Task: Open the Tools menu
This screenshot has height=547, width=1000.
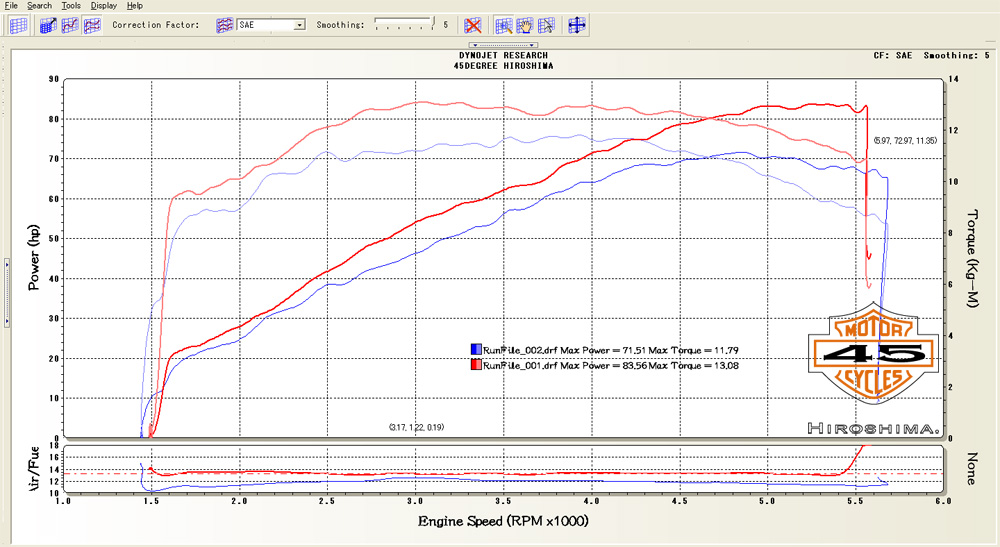Action: (70, 6)
